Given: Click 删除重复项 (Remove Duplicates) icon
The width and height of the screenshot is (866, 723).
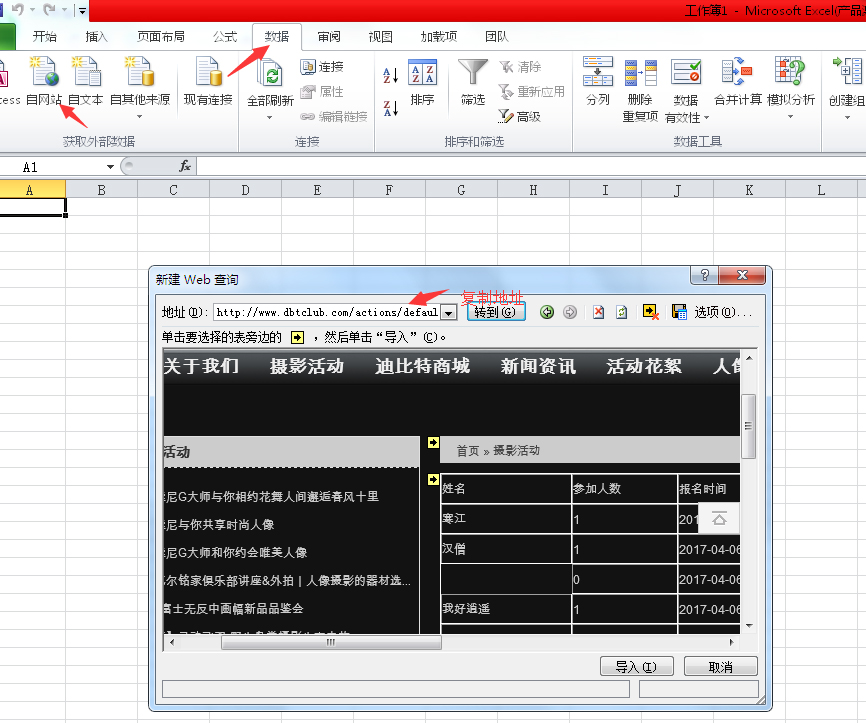Looking at the screenshot, I should [x=640, y=75].
